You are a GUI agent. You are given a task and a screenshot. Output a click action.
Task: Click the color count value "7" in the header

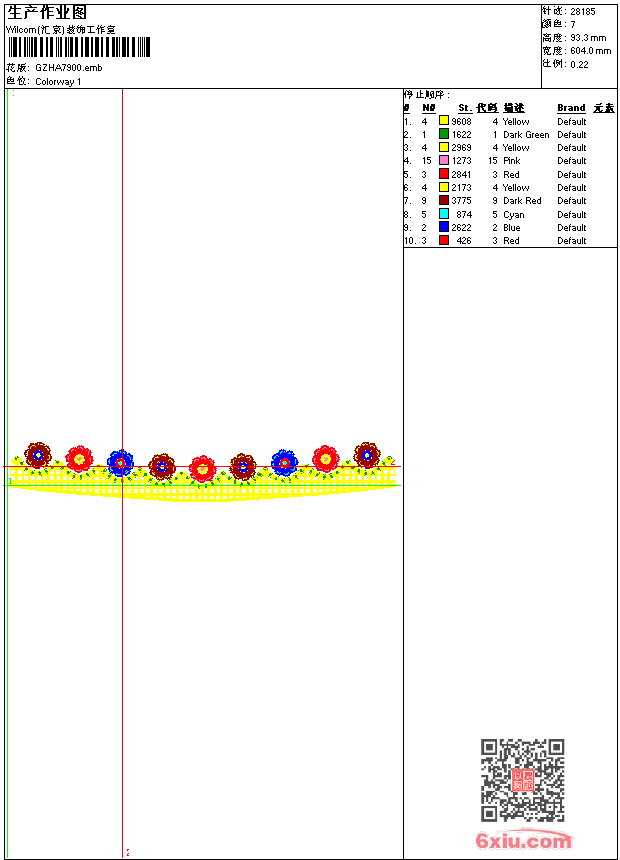tap(573, 25)
